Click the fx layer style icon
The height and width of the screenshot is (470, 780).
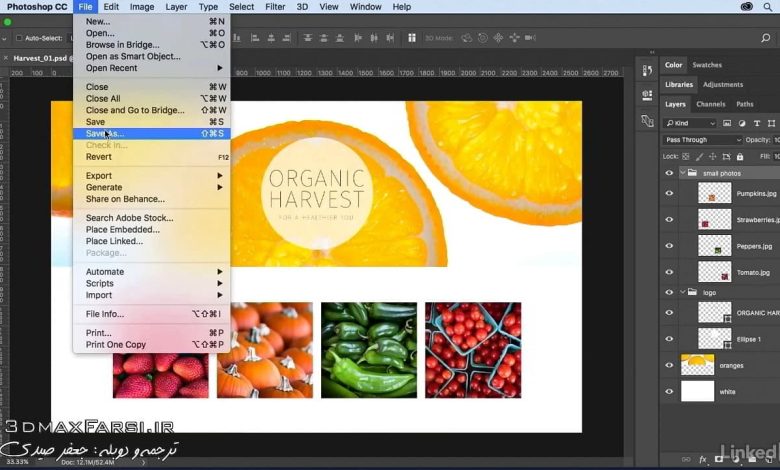(702, 460)
